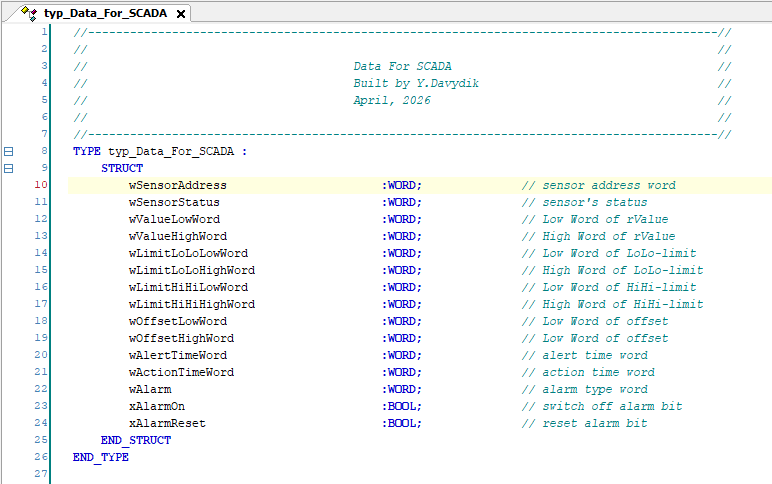The width and height of the screenshot is (772, 484).
Task: Click the BOOL type of xAlarmOn
Action: [x=402, y=406]
